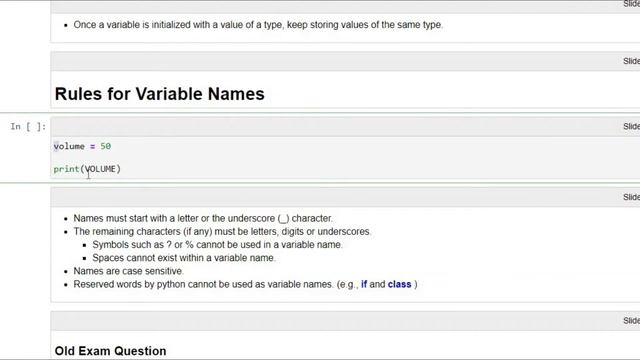The image size is (640, 360).
Task: Click the bullet 'Names must start with a letter'
Action: pyautogui.click(x=203, y=218)
